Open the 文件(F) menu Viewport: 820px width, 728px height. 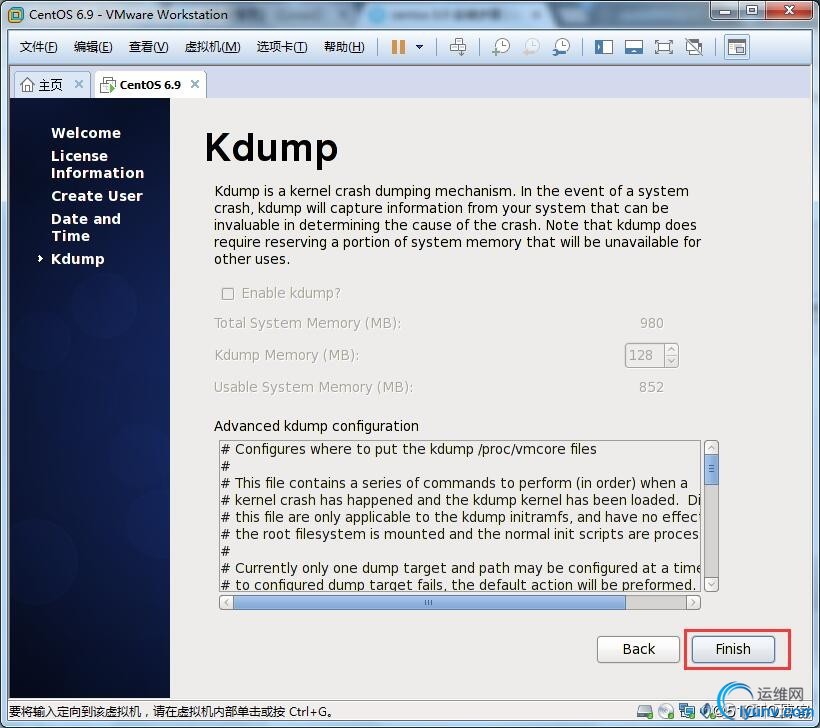tap(38, 47)
